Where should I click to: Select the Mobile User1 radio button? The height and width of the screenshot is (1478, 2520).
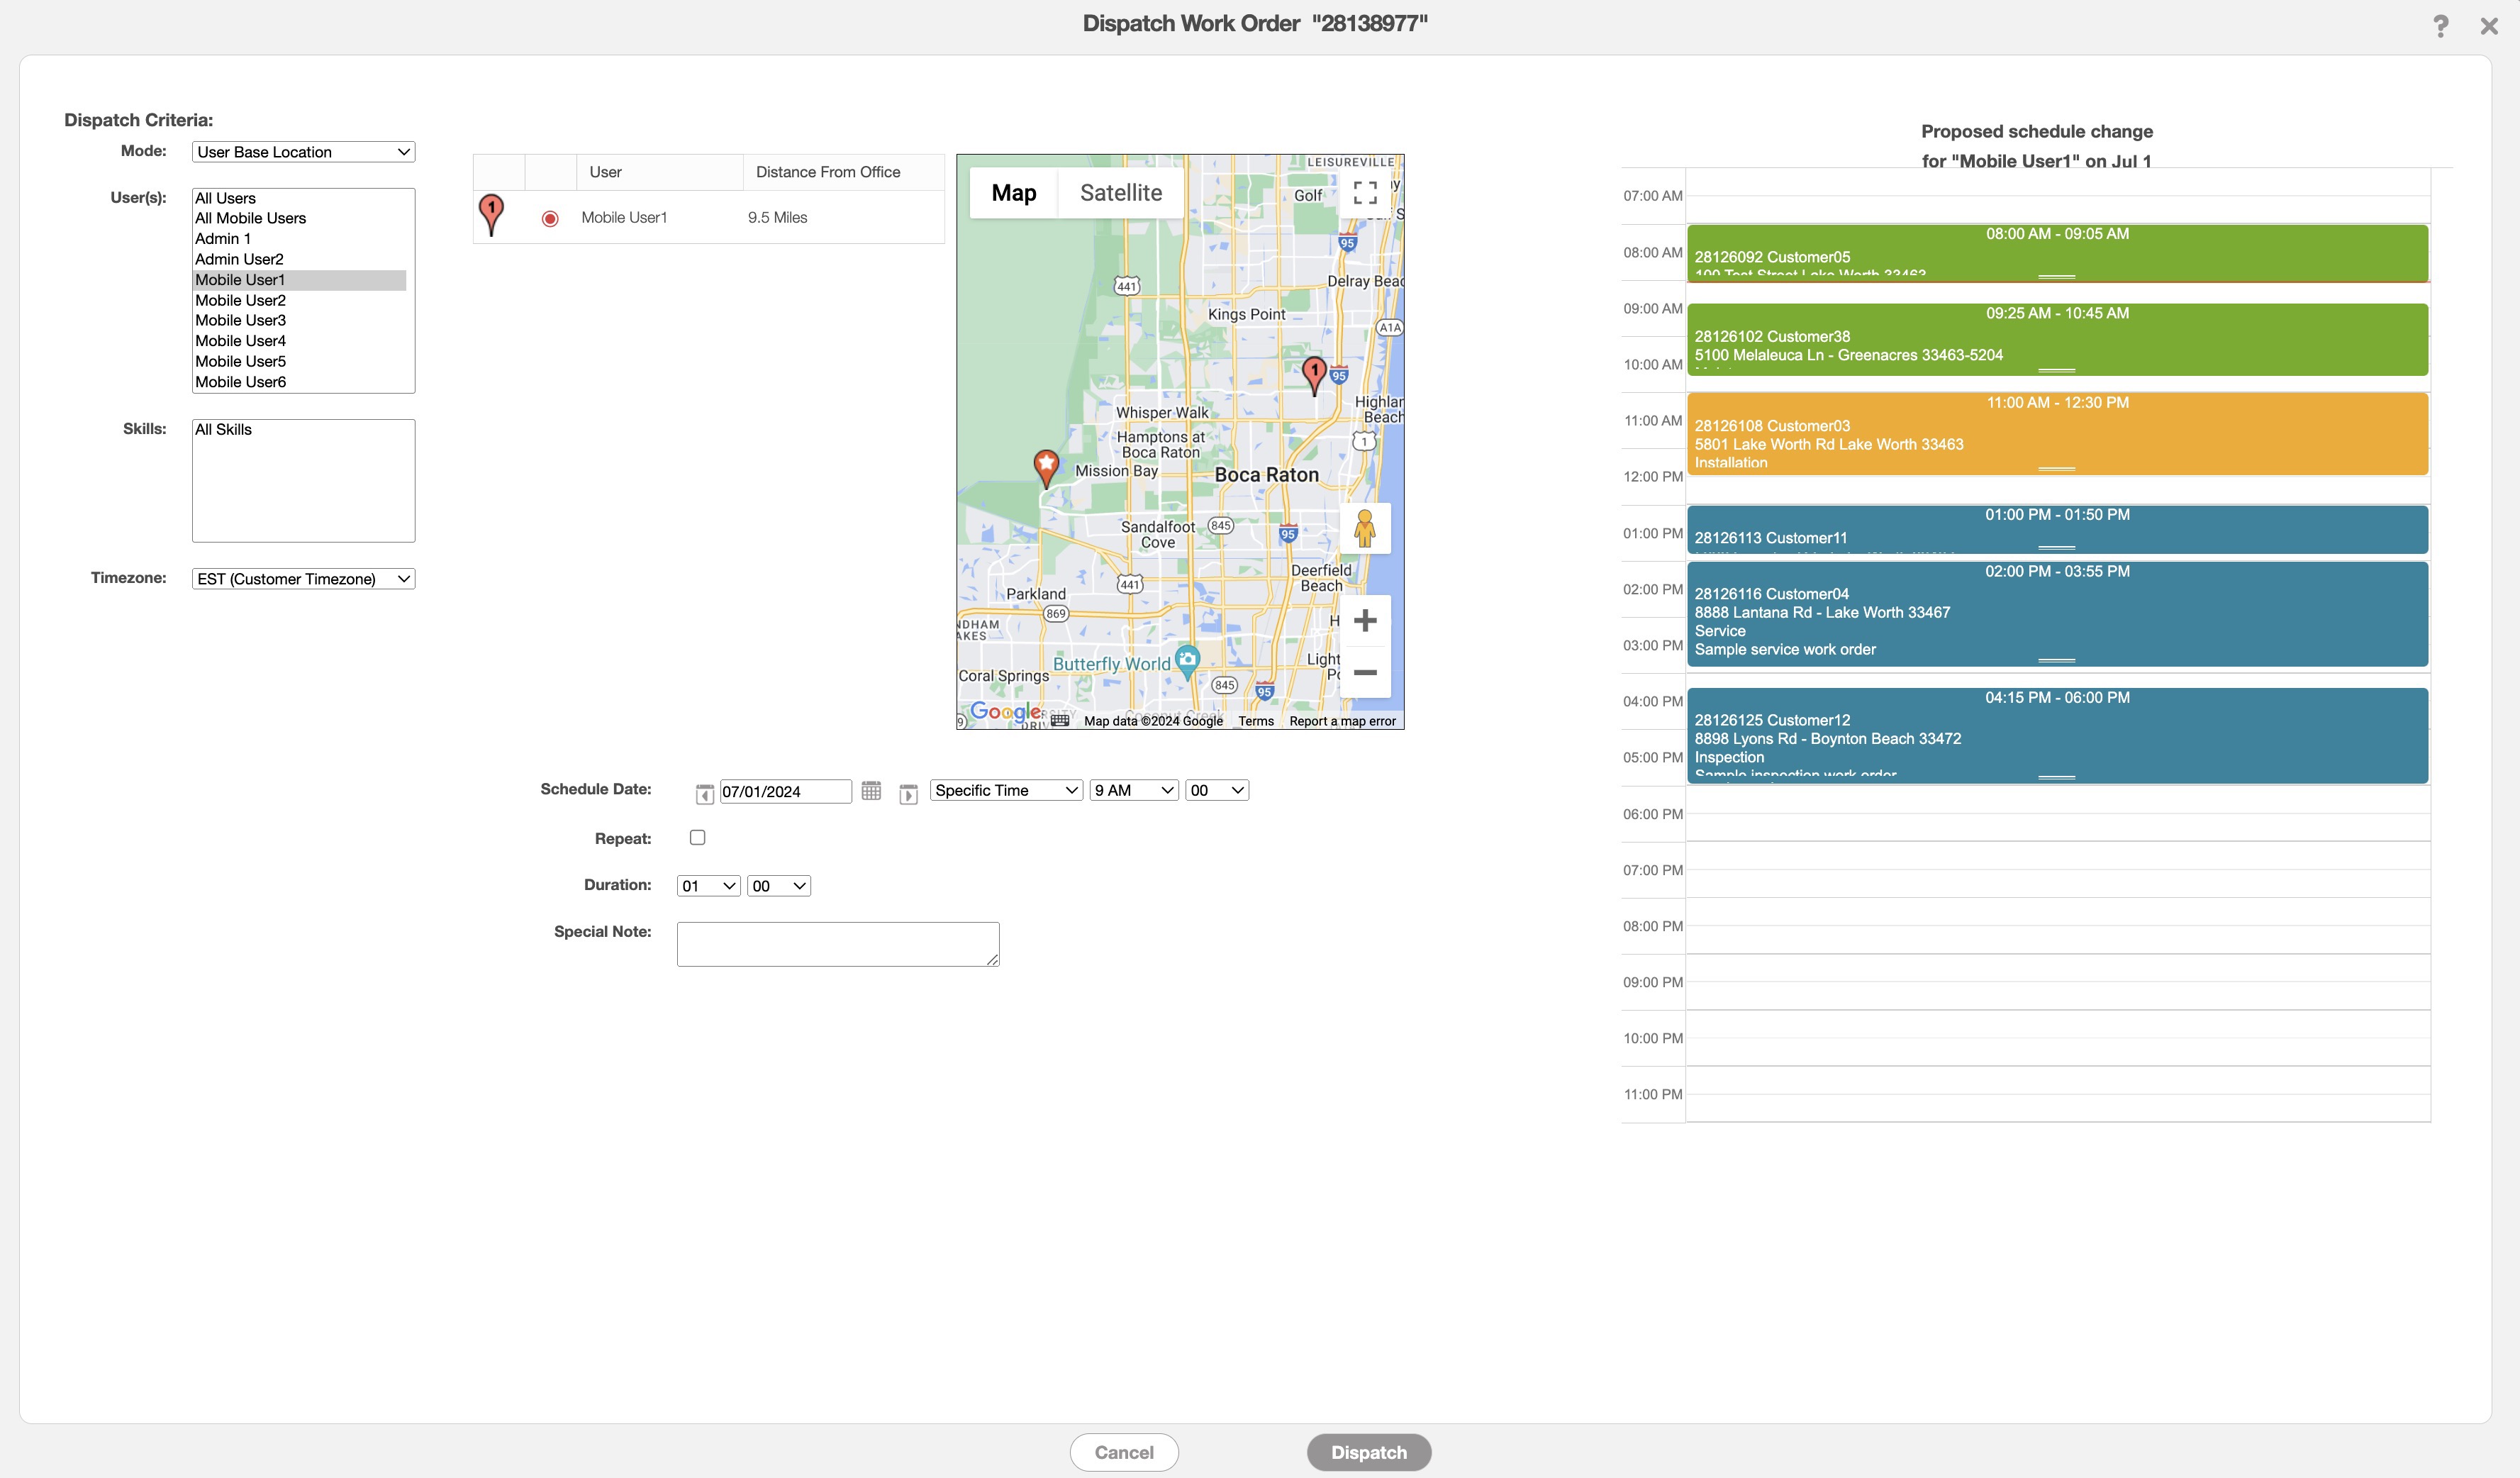point(550,218)
